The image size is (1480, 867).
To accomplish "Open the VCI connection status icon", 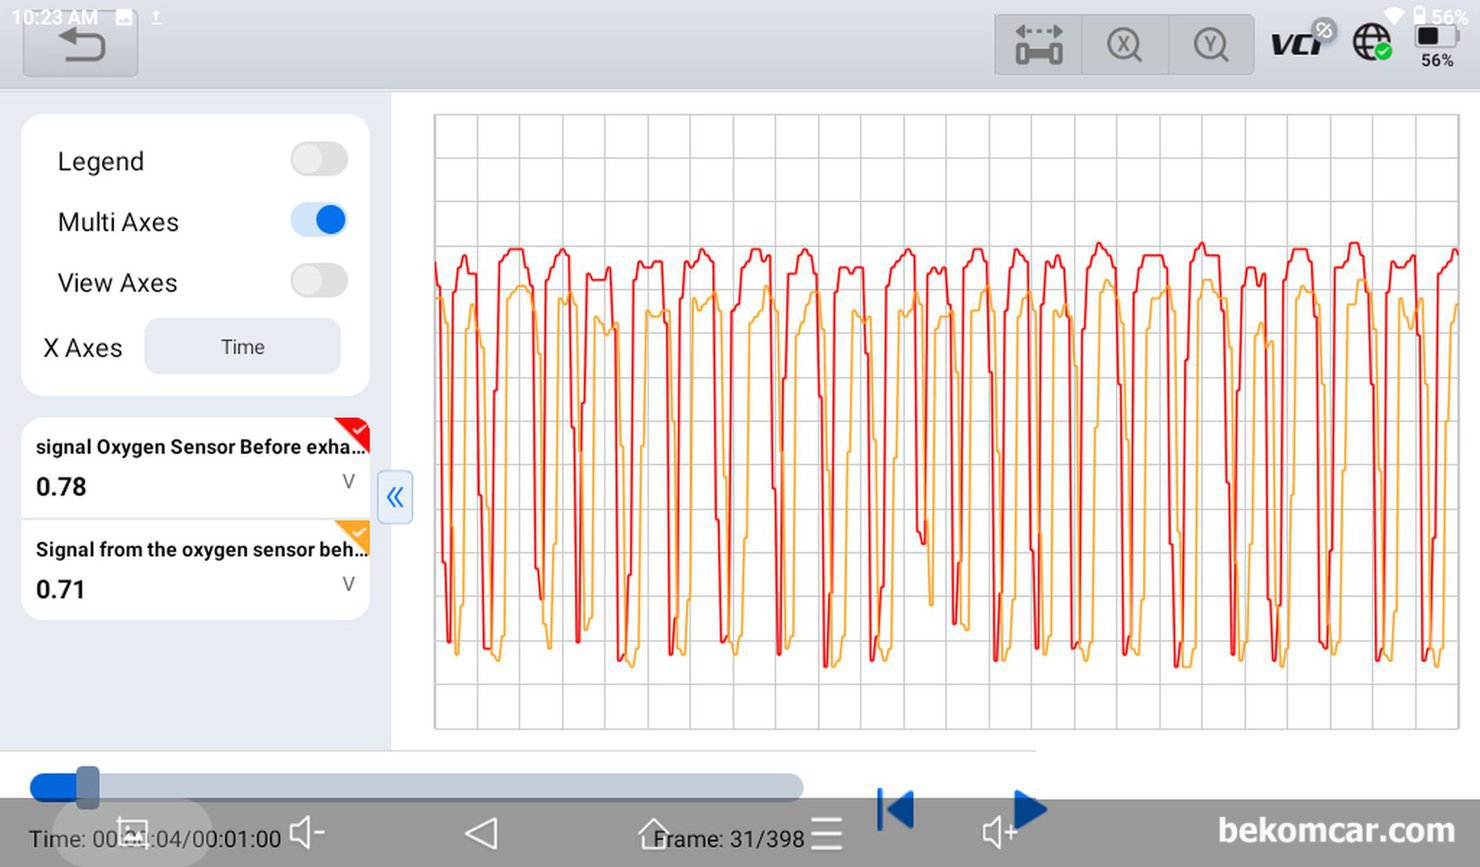I will click(x=1301, y=40).
